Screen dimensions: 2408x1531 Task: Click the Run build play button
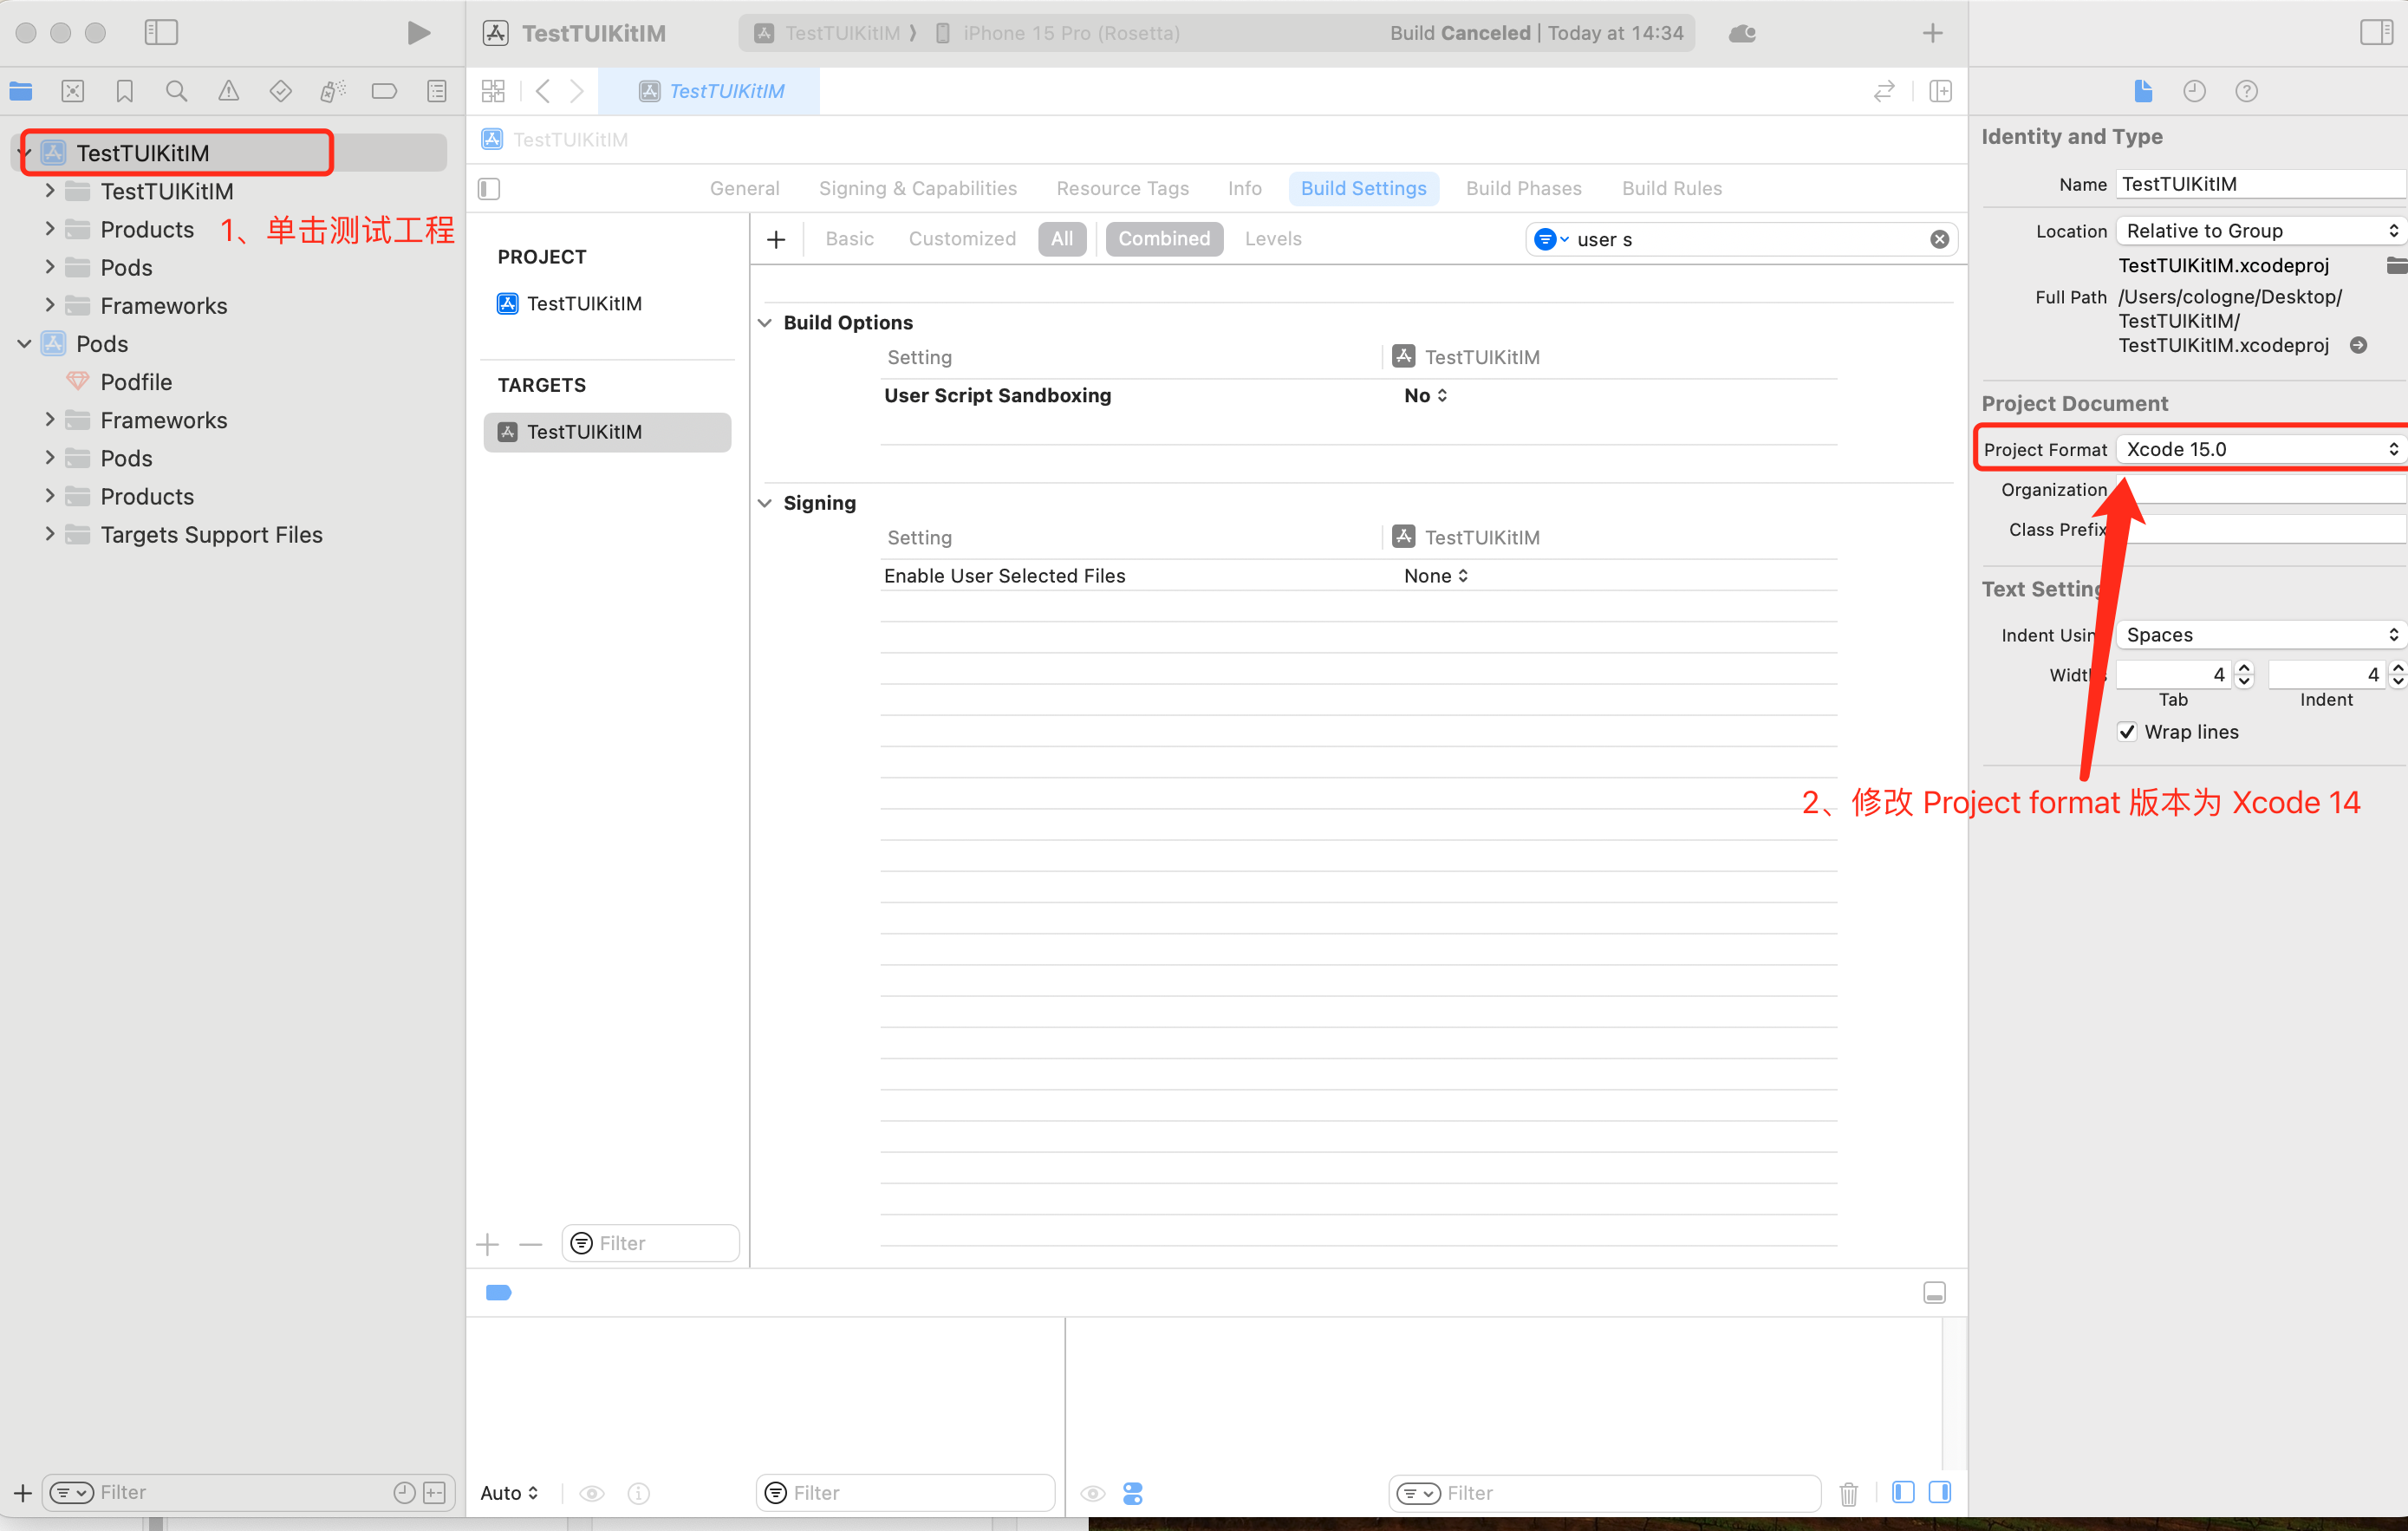418,33
